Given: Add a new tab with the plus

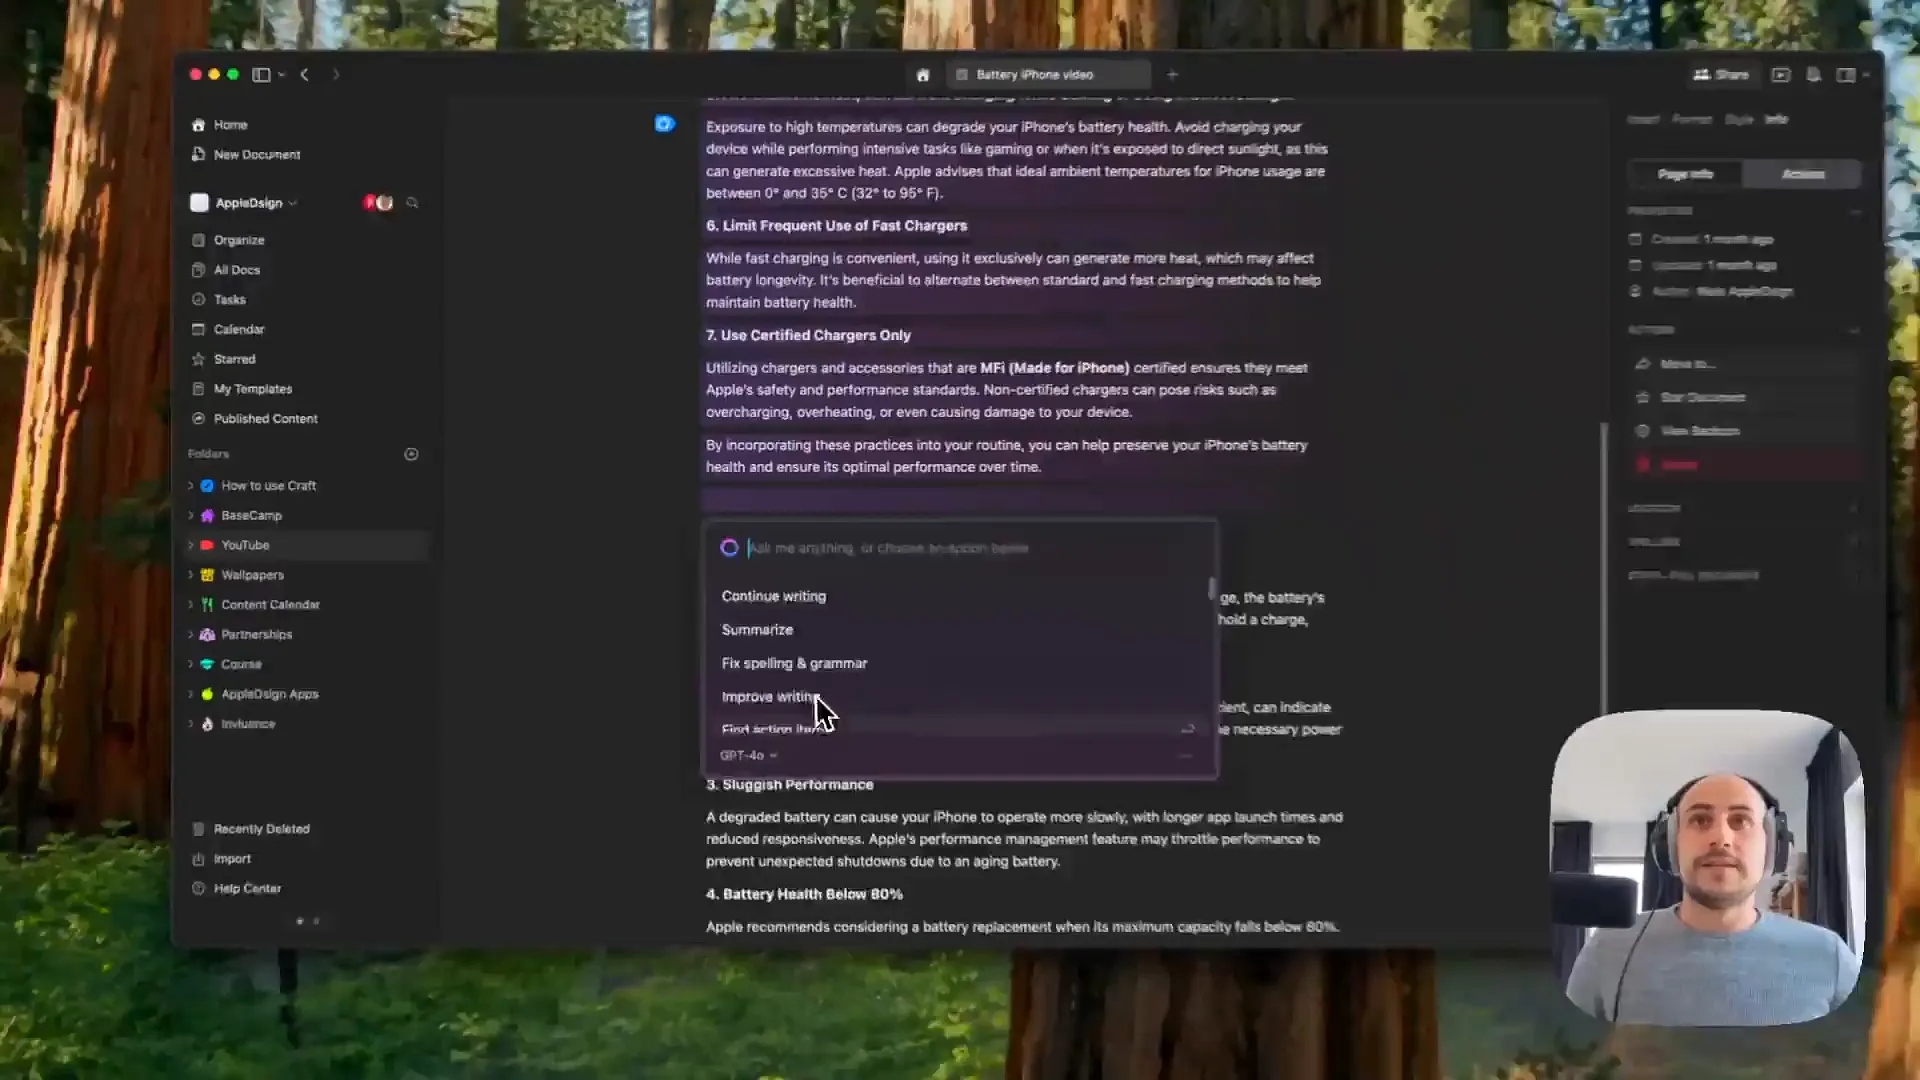Looking at the screenshot, I should point(1173,75).
